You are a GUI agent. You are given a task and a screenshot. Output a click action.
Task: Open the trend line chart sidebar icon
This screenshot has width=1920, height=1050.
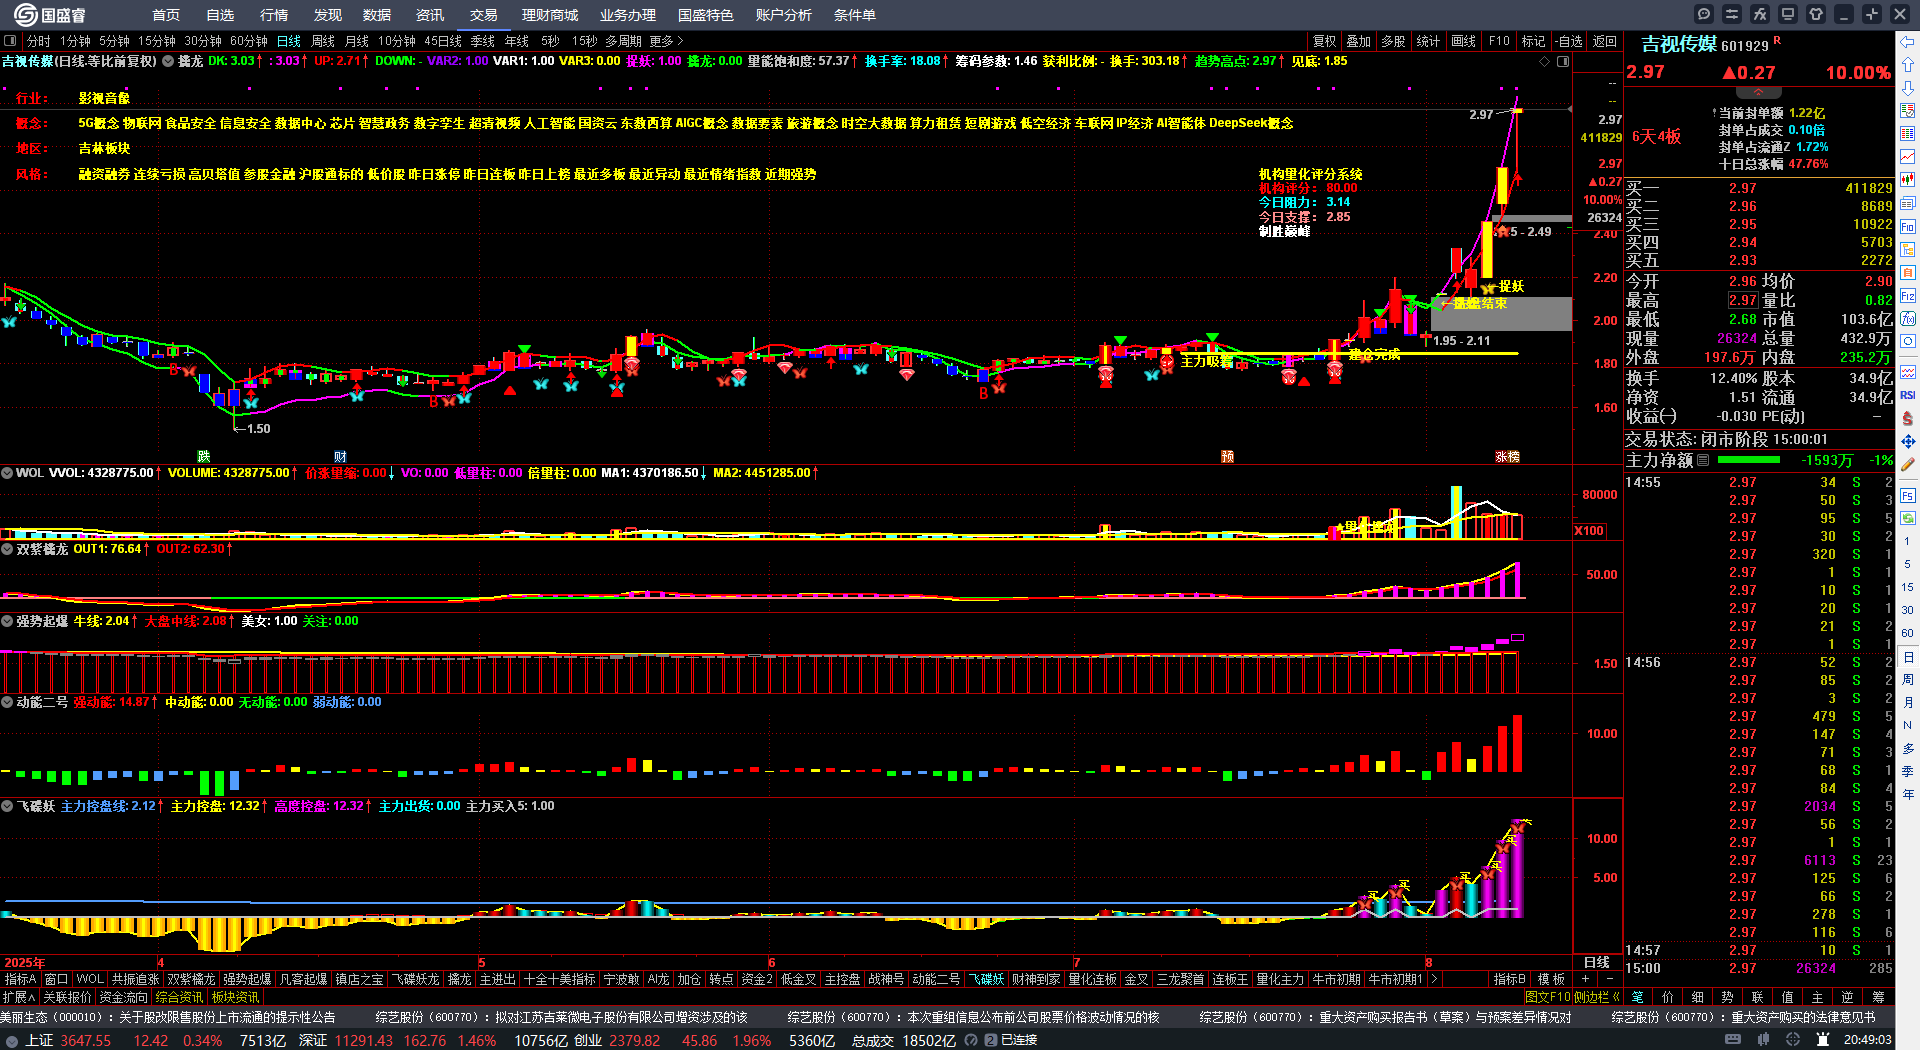tap(1908, 157)
